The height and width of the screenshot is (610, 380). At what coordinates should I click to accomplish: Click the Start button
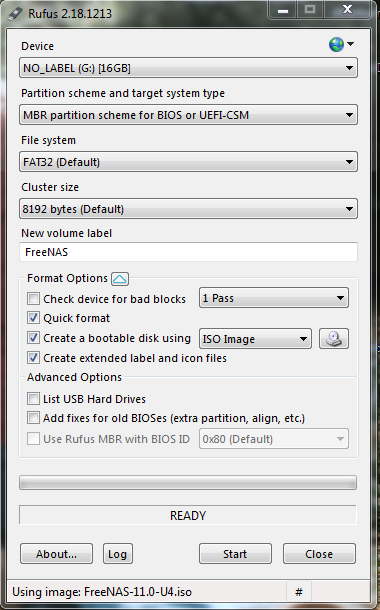(235, 554)
